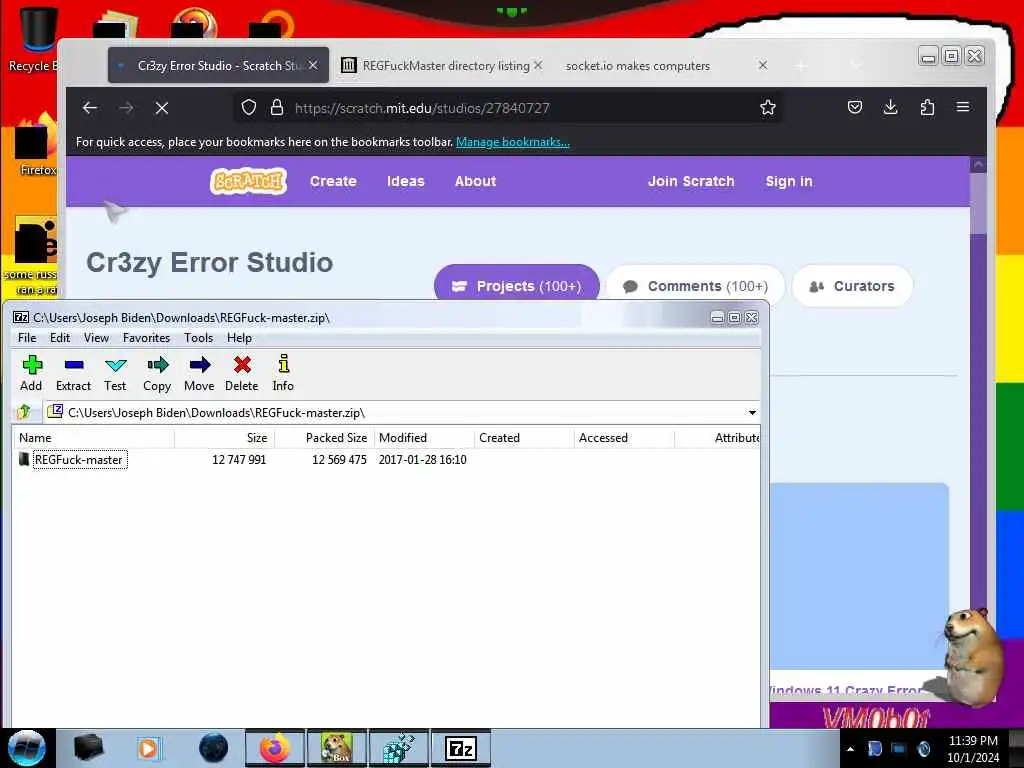Run Test on the archive
This screenshot has width=1024, height=768.
tap(115, 374)
